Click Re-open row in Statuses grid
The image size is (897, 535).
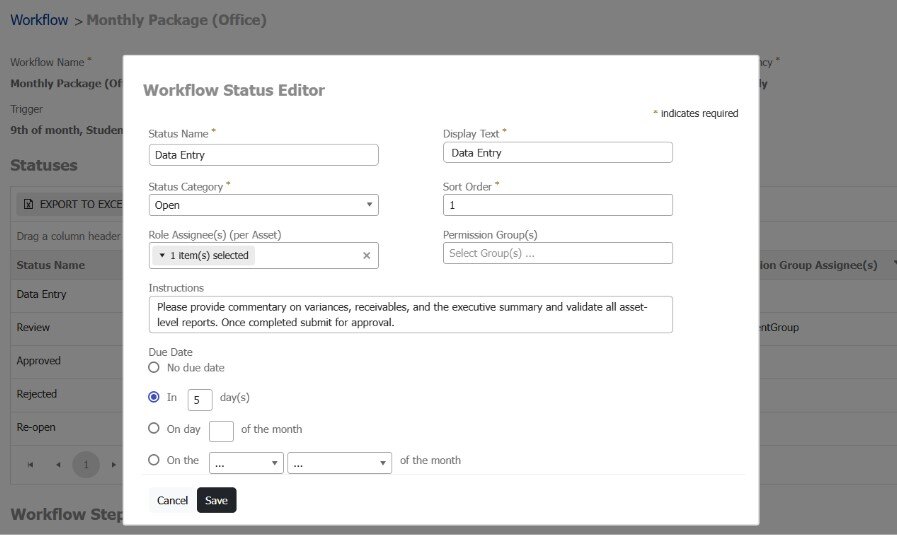click(x=66, y=427)
